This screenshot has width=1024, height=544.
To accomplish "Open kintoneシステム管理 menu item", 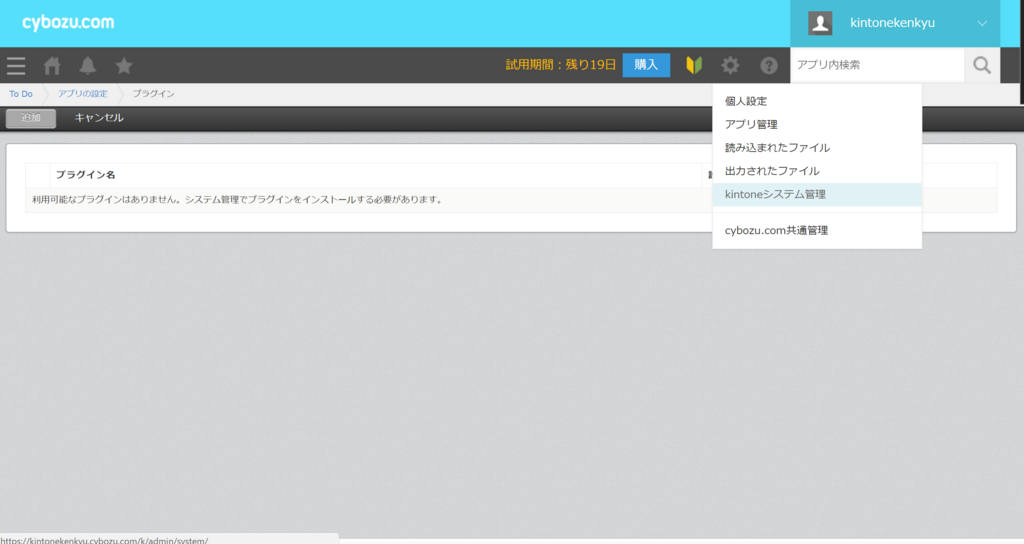I will tap(817, 195).
